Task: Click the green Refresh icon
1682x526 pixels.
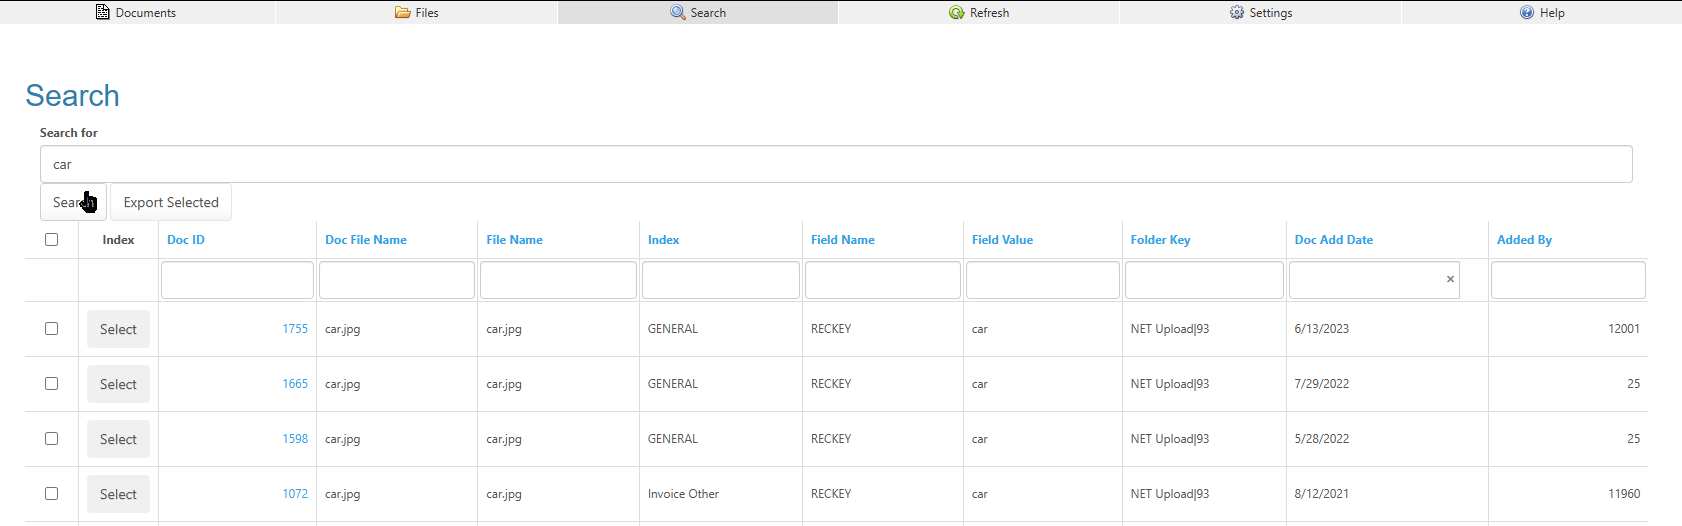Action: tap(956, 13)
